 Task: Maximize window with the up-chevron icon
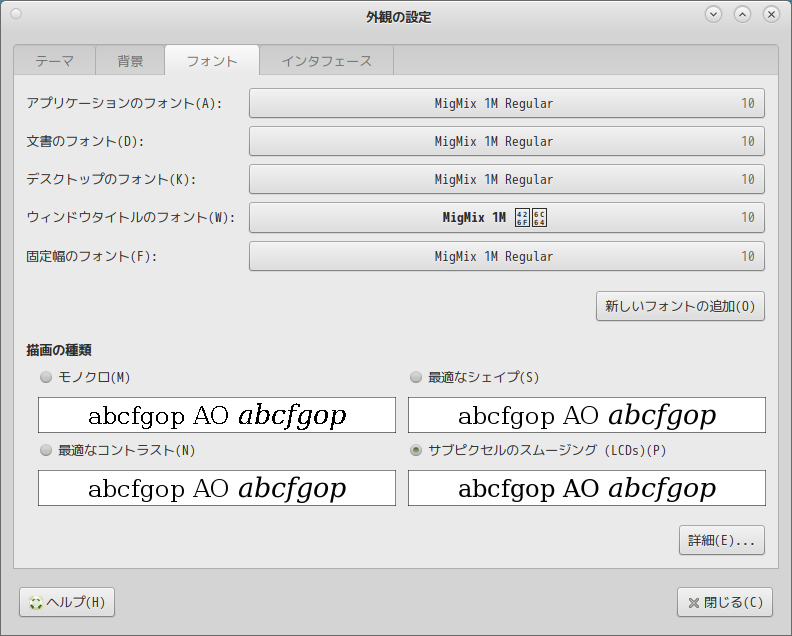[x=742, y=15]
